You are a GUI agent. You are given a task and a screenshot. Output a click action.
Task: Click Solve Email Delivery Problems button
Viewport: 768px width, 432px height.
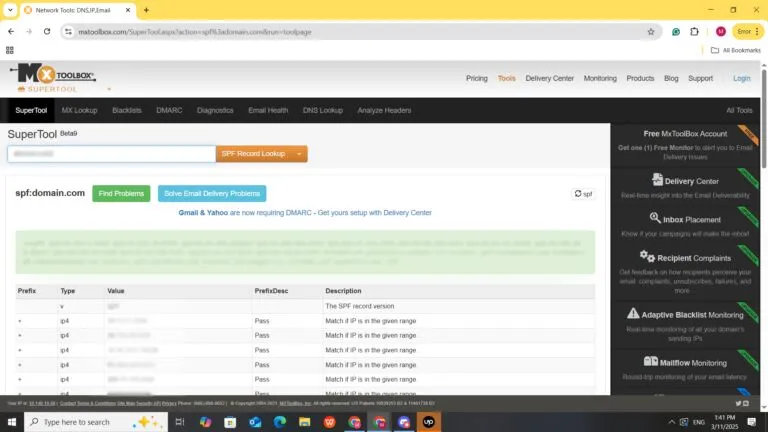(x=212, y=194)
